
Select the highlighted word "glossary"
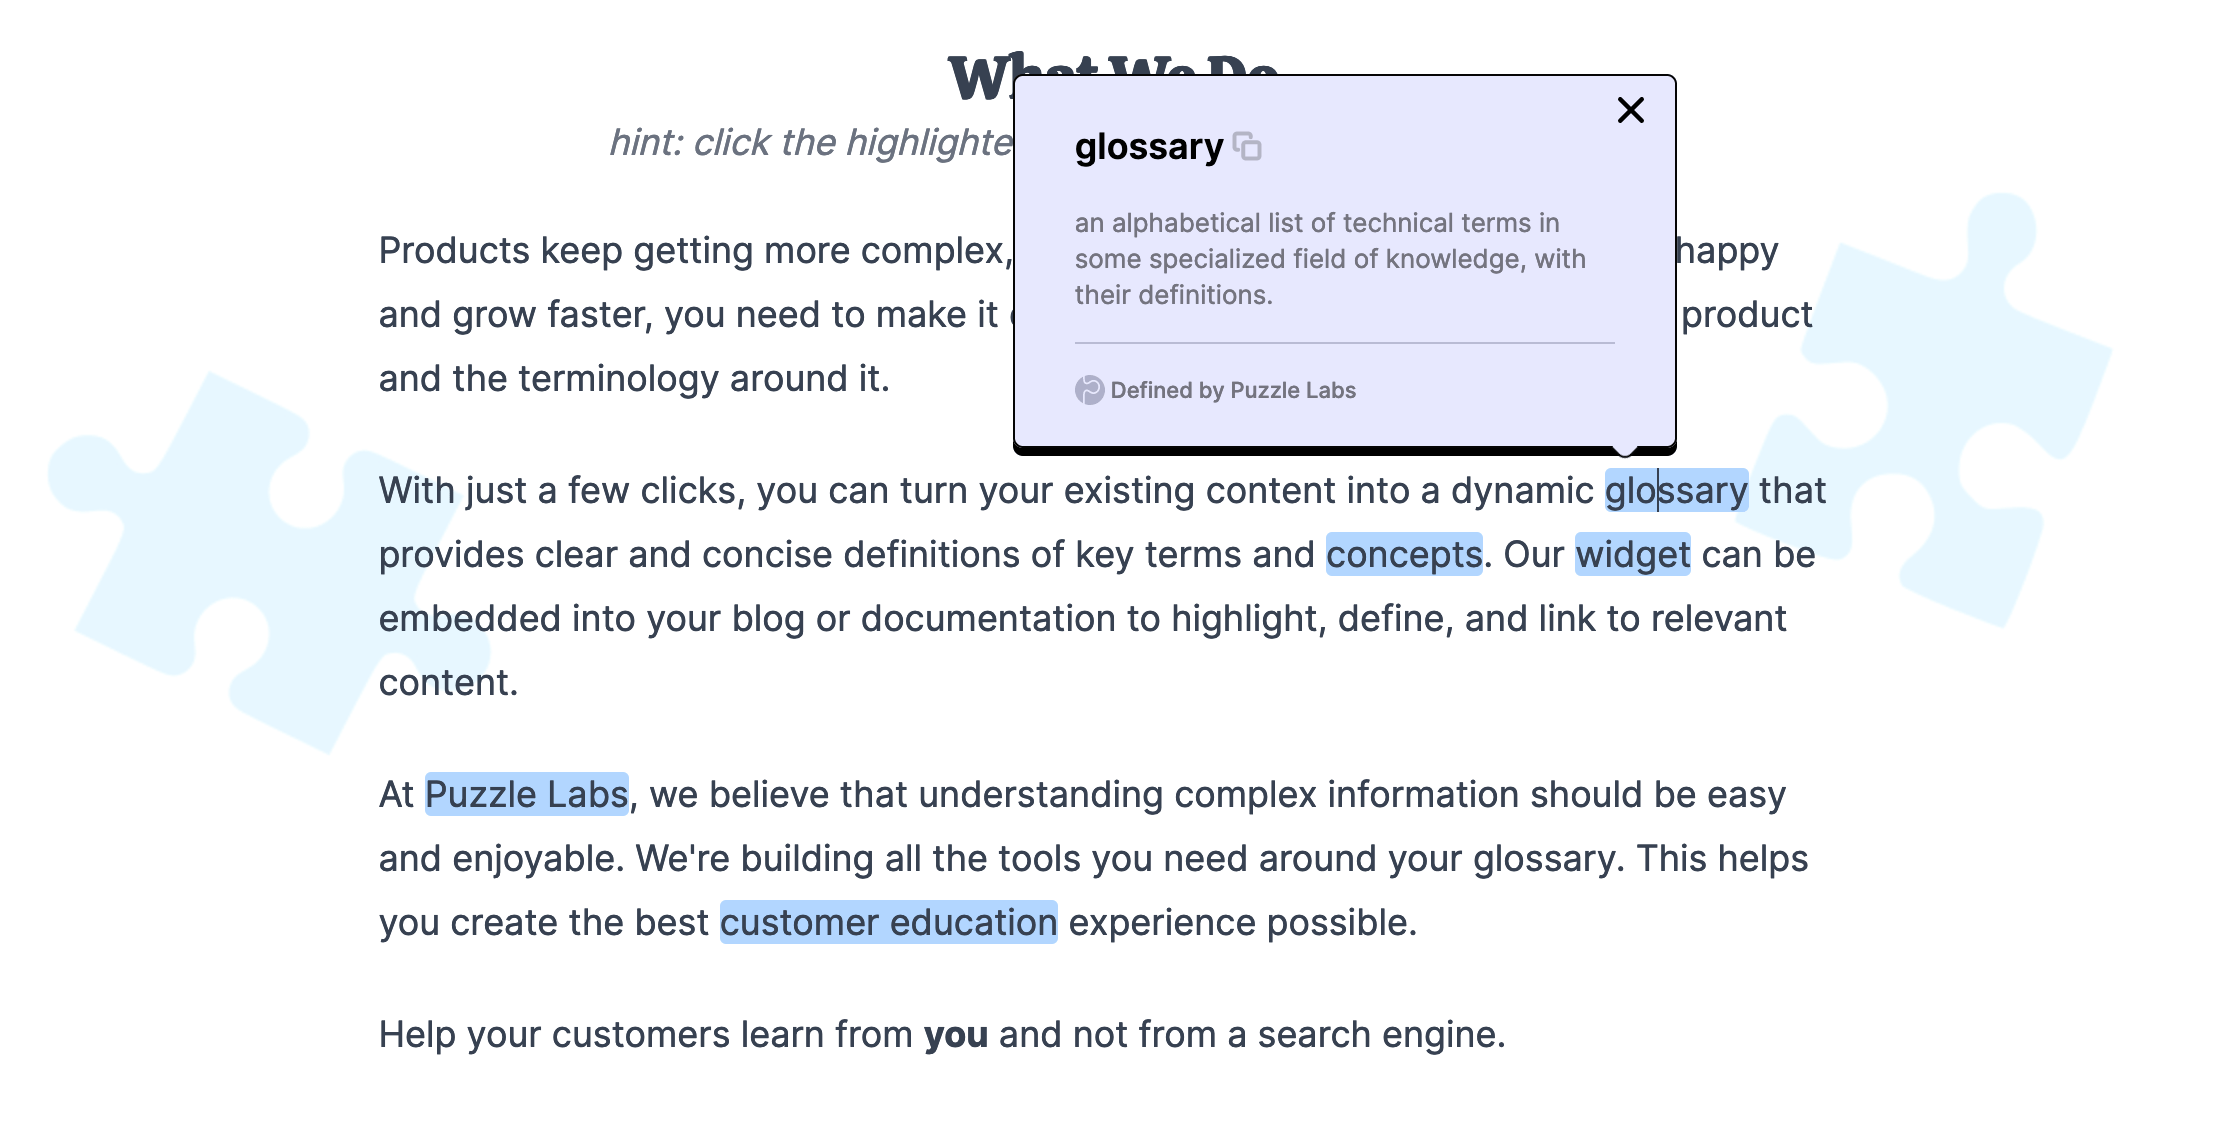point(1676,490)
